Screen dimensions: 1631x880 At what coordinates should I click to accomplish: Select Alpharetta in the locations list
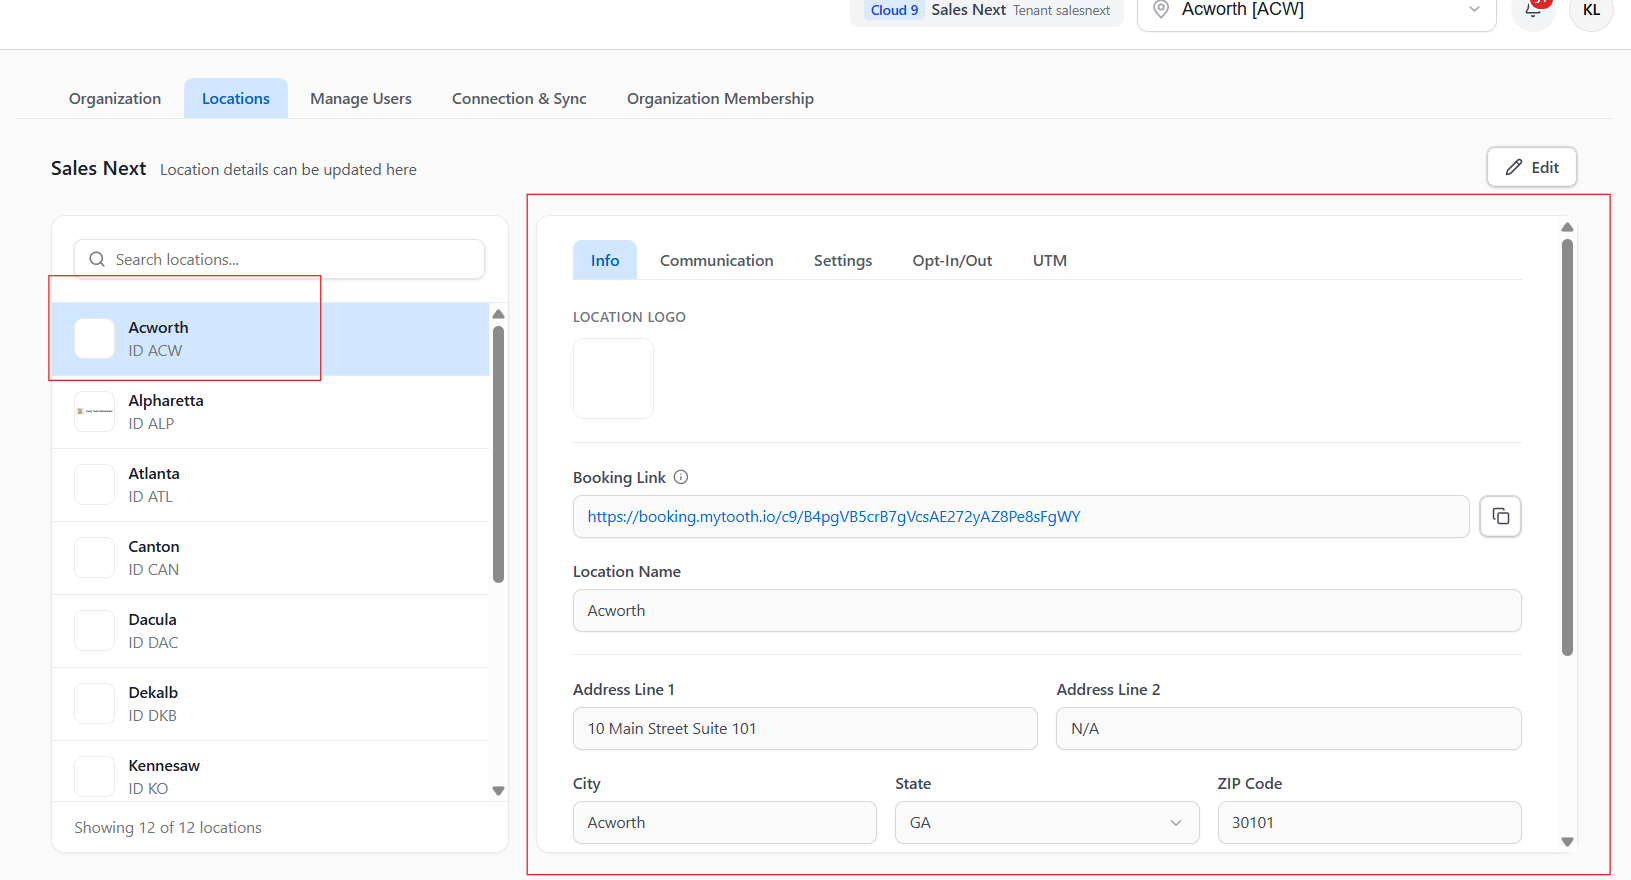tap(270, 412)
